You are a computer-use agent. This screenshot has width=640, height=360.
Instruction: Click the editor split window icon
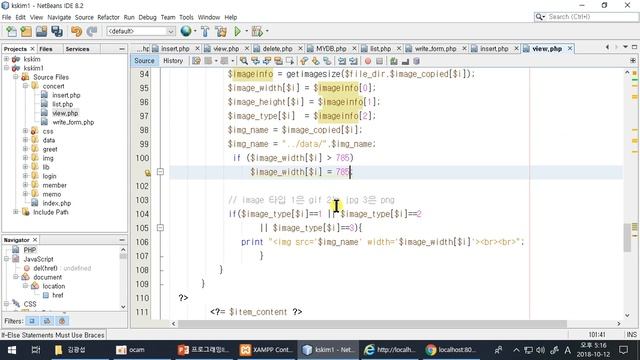coord(633,60)
